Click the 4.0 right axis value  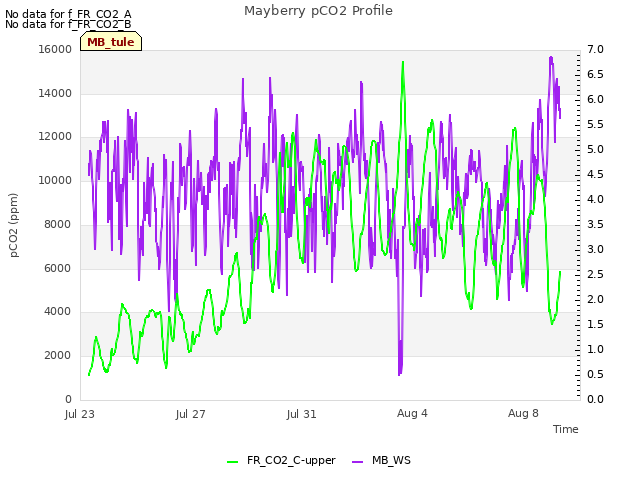click(x=595, y=199)
